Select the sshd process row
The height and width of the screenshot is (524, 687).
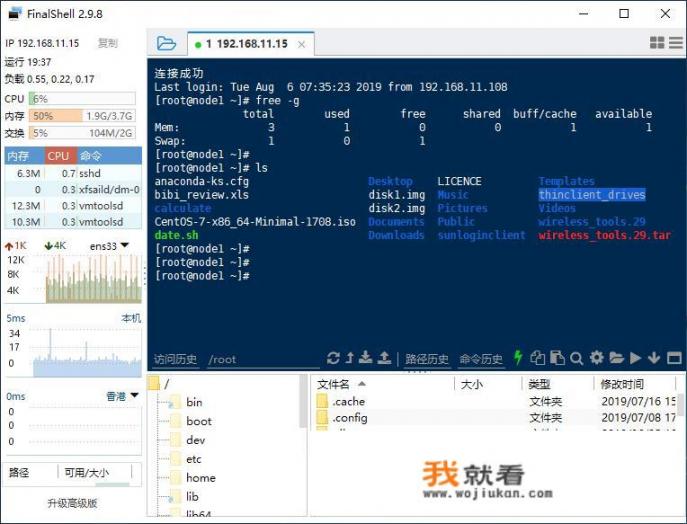point(73,173)
